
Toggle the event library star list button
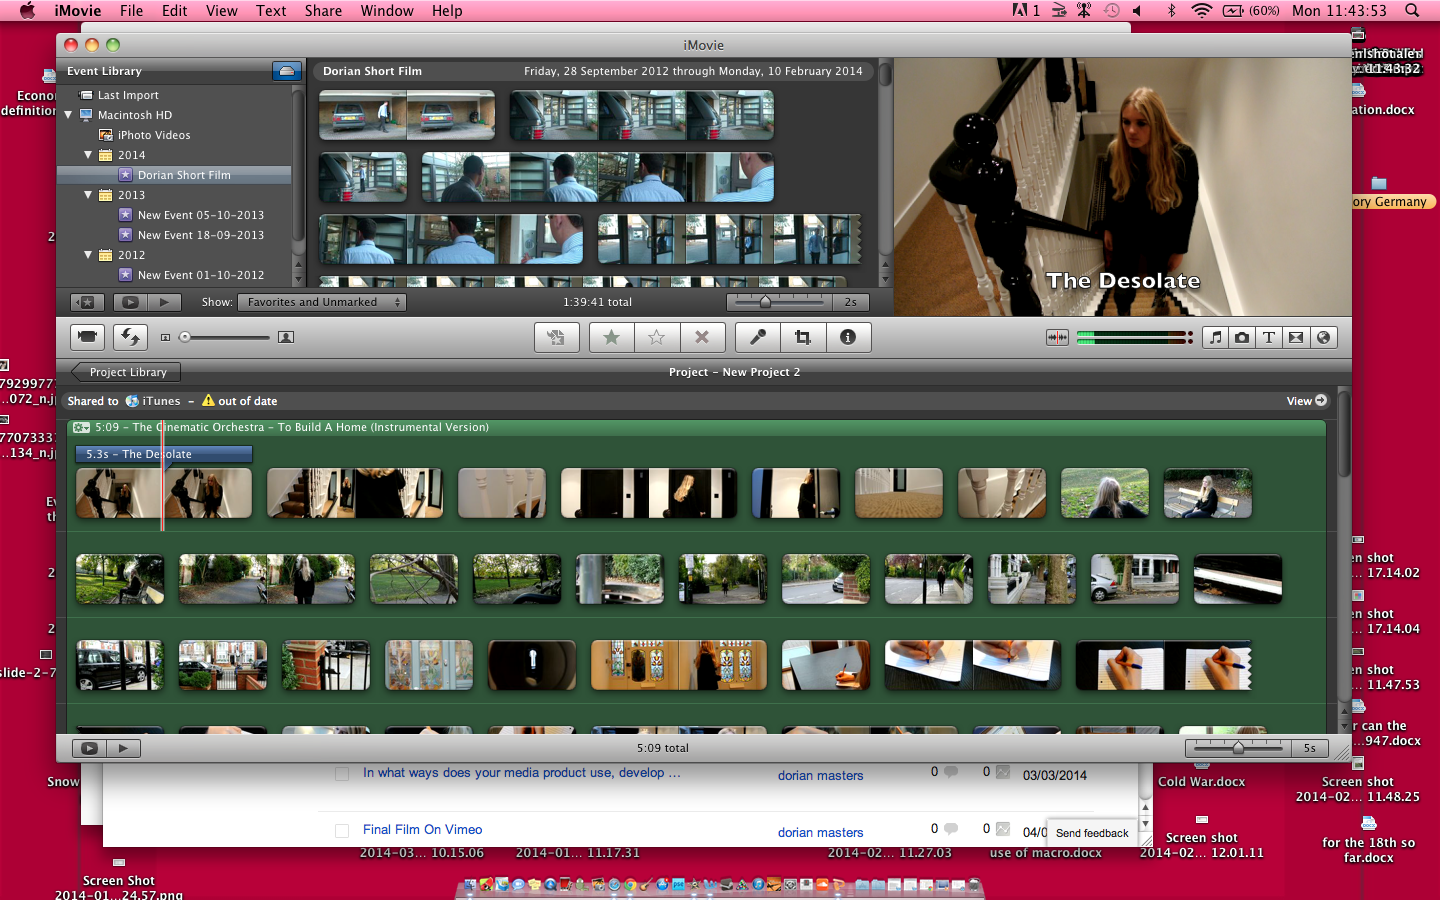tap(87, 302)
